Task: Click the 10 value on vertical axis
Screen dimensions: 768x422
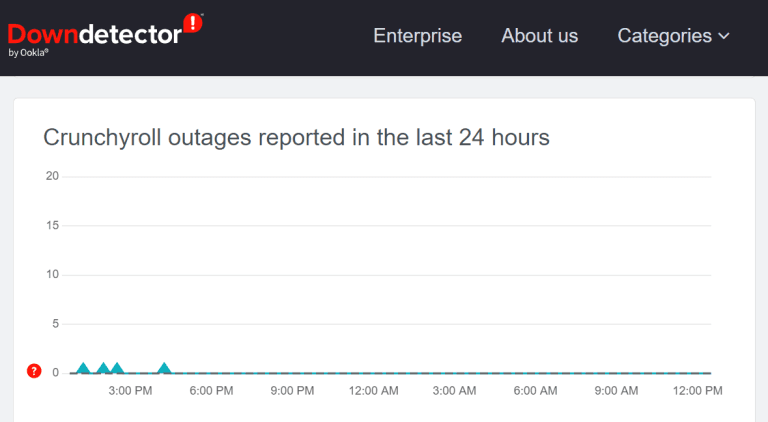Action: 52,275
